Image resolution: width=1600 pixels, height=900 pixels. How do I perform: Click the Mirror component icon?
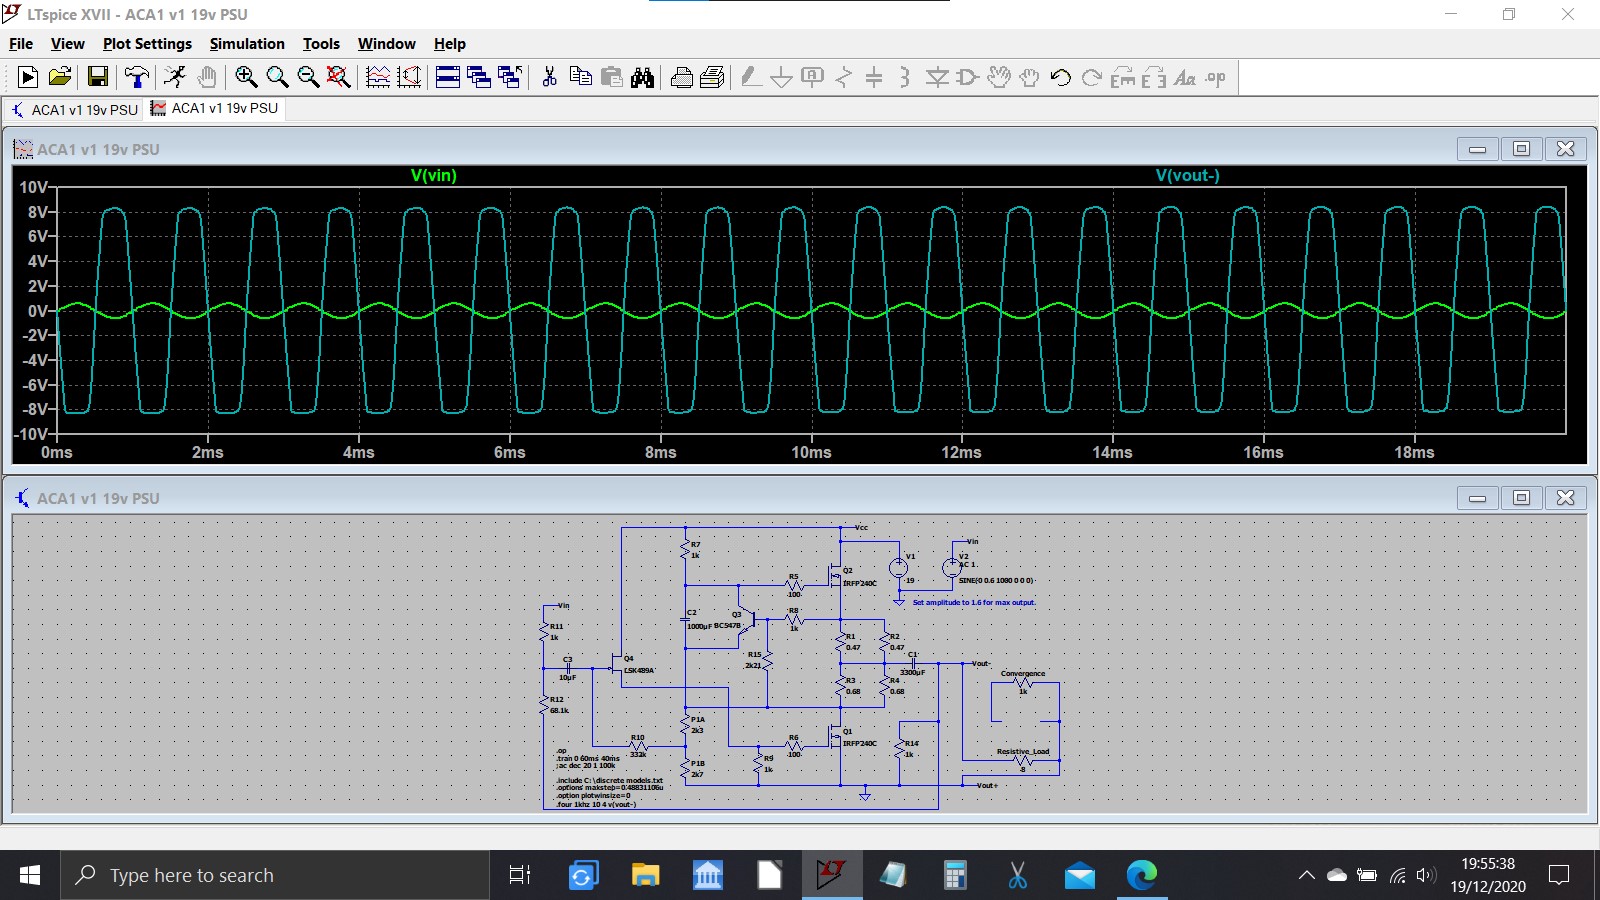tap(1154, 77)
